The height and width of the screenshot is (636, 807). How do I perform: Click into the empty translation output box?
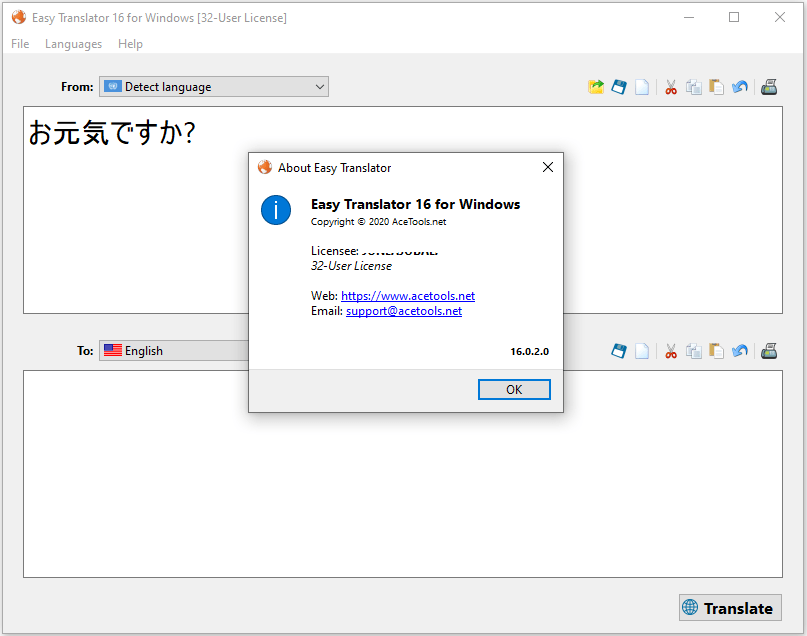tap(402, 474)
